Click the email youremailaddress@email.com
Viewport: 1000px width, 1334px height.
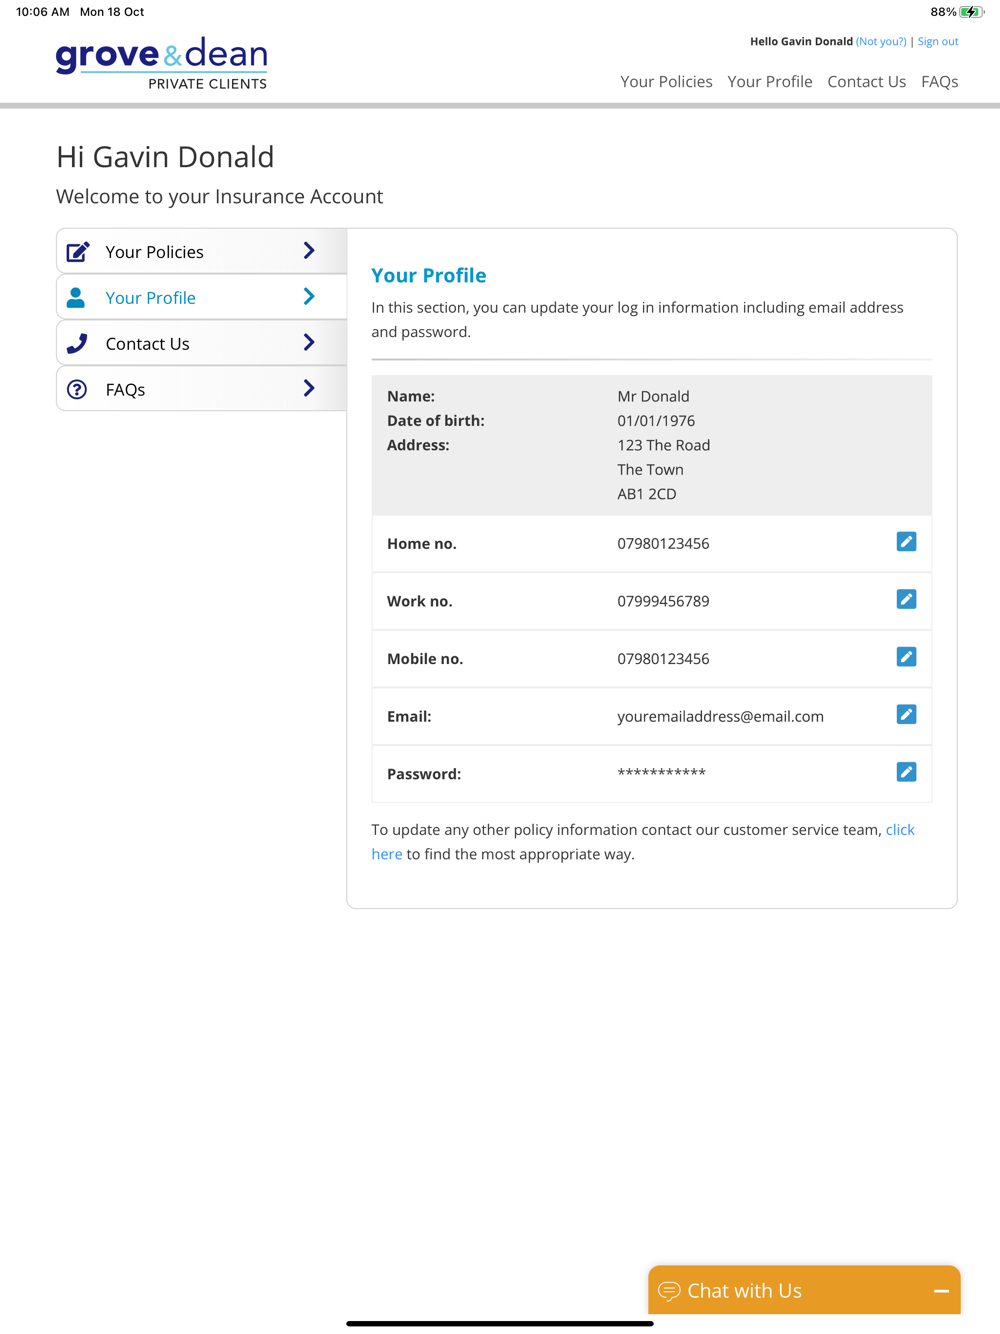tap(720, 716)
